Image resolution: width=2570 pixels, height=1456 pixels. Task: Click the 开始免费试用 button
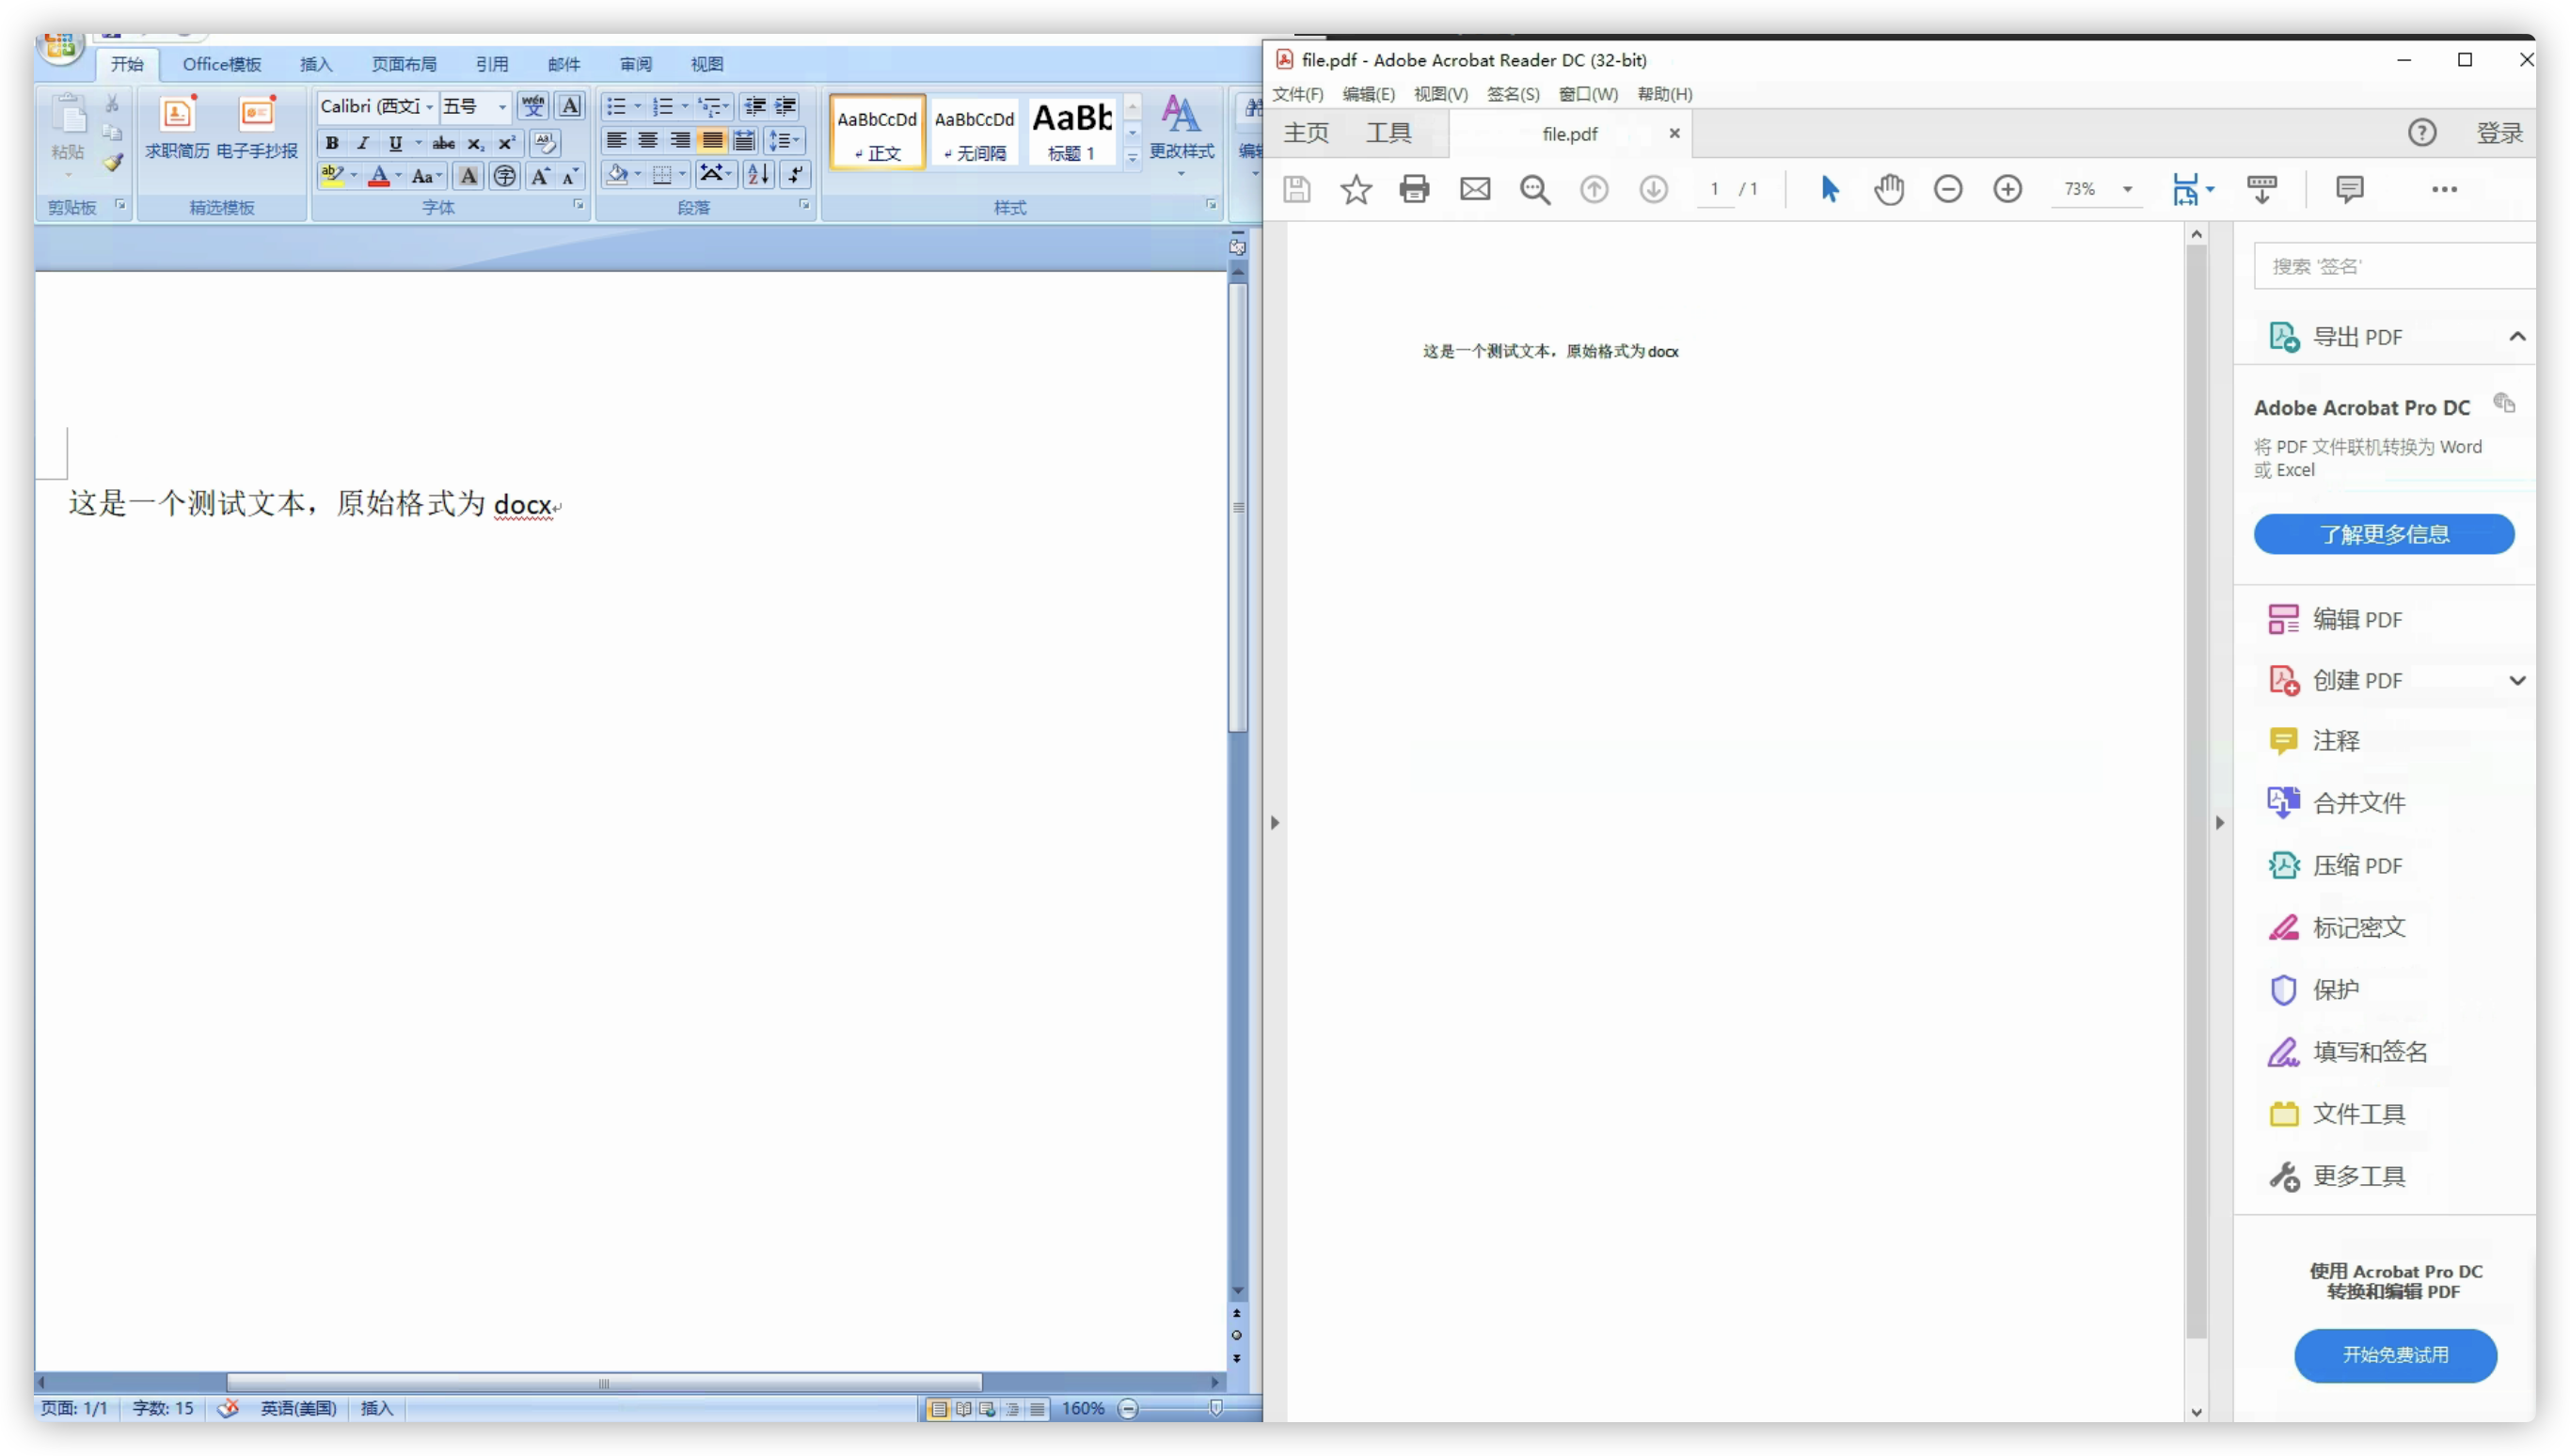click(2394, 1355)
